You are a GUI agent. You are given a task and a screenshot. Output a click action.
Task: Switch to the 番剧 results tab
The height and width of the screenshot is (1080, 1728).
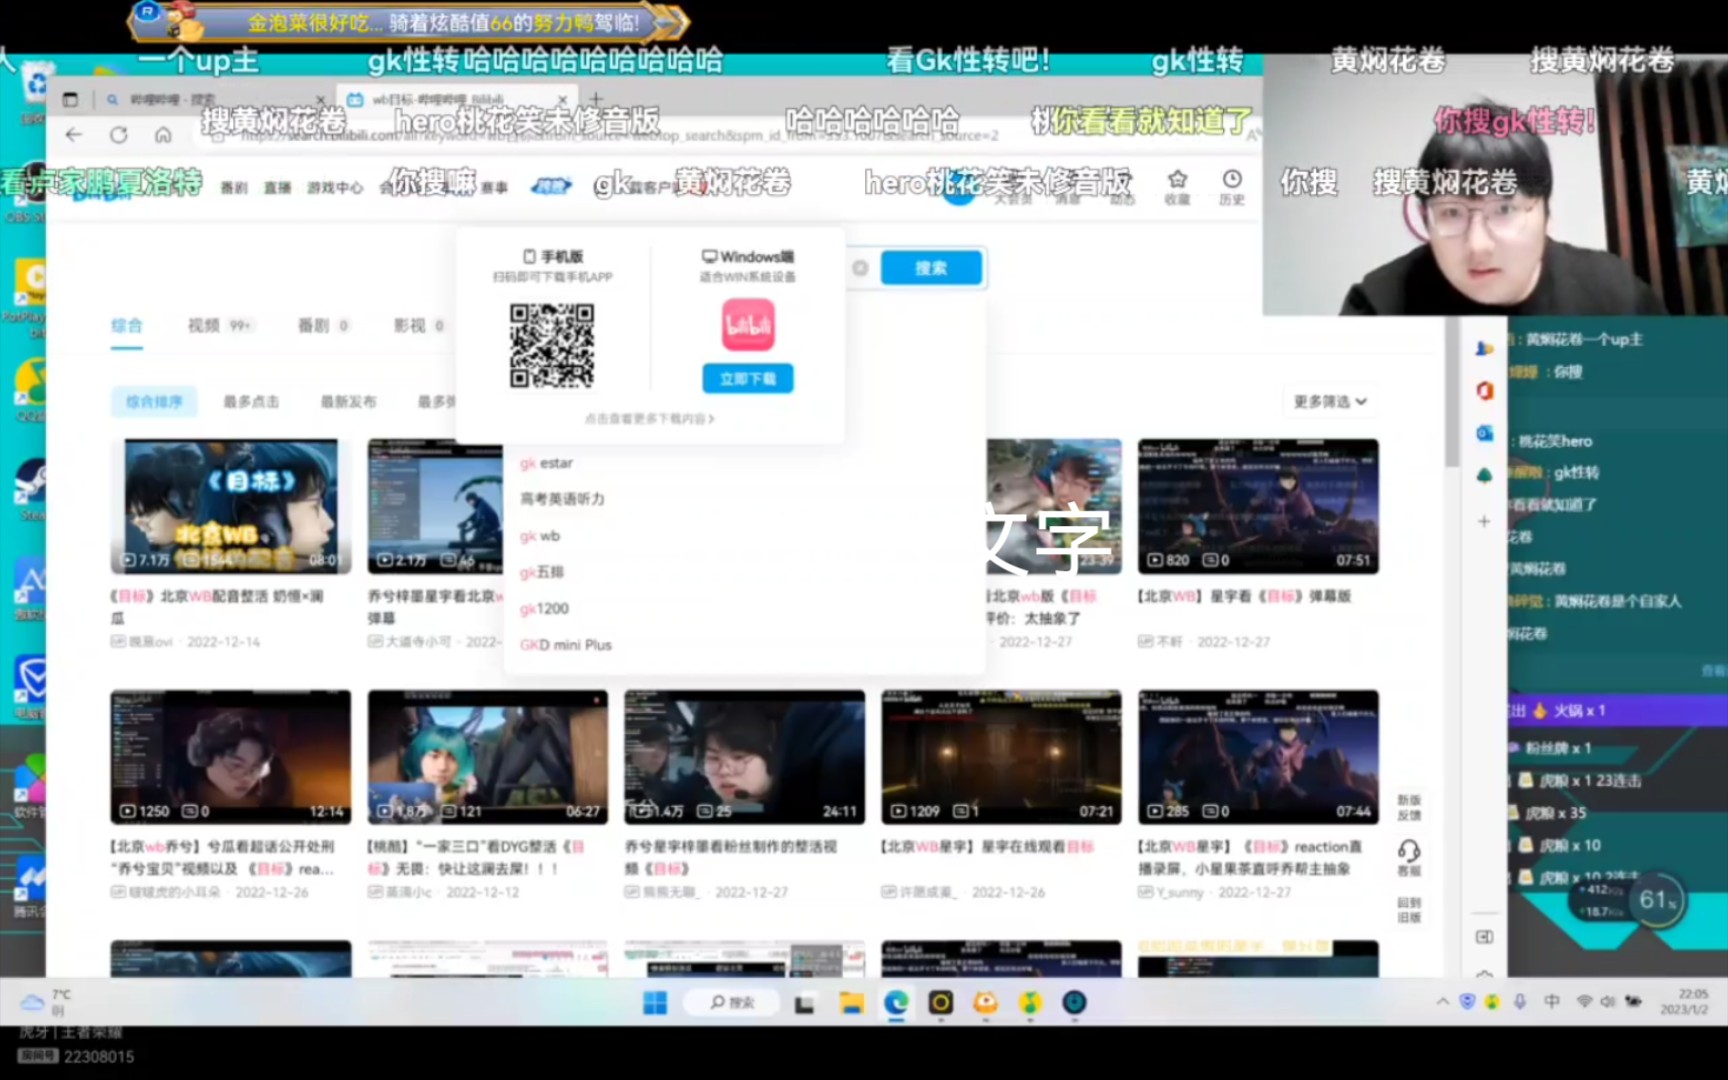click(x=323, y=326)
